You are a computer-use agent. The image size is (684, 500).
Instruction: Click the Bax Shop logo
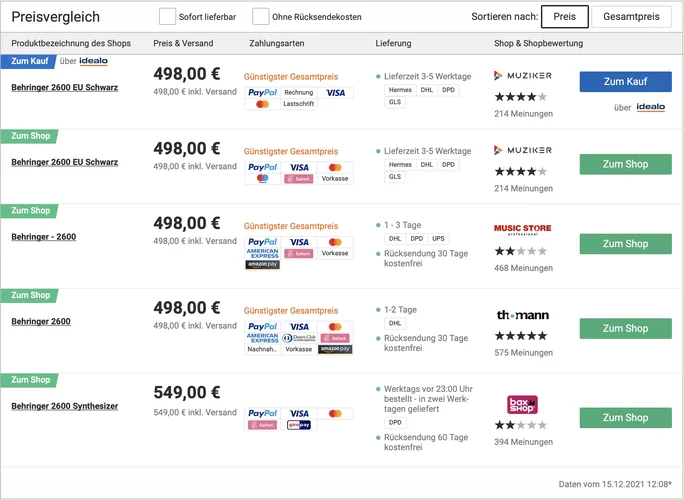click(522, 404)
